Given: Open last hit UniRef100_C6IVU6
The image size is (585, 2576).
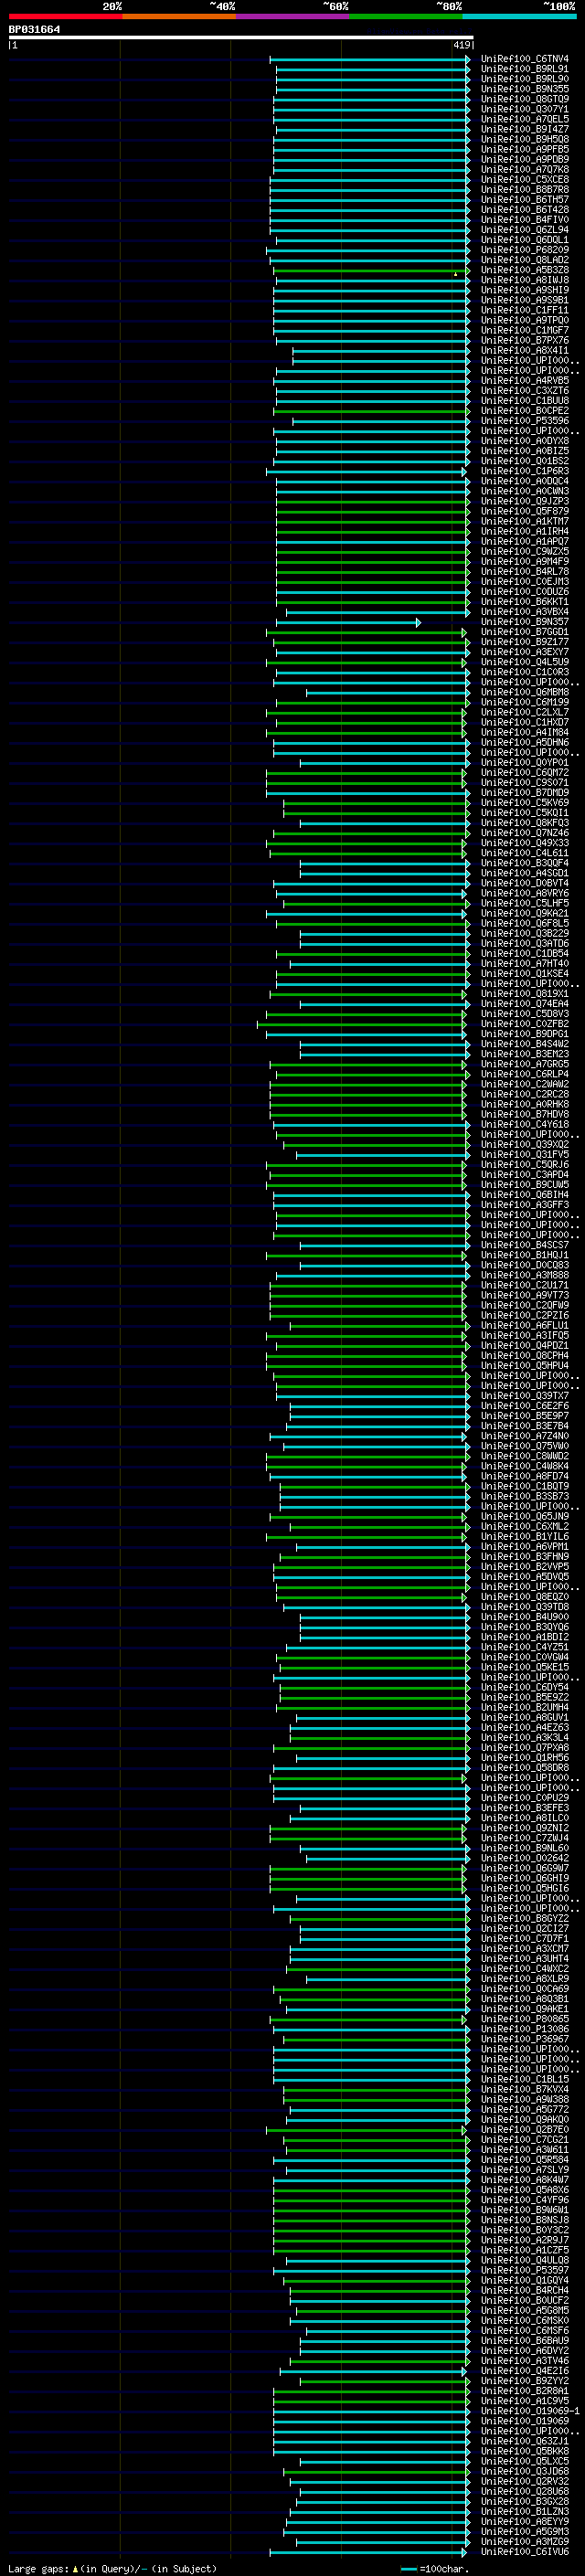Looking at the screenshot, I should pos(524,2552).
